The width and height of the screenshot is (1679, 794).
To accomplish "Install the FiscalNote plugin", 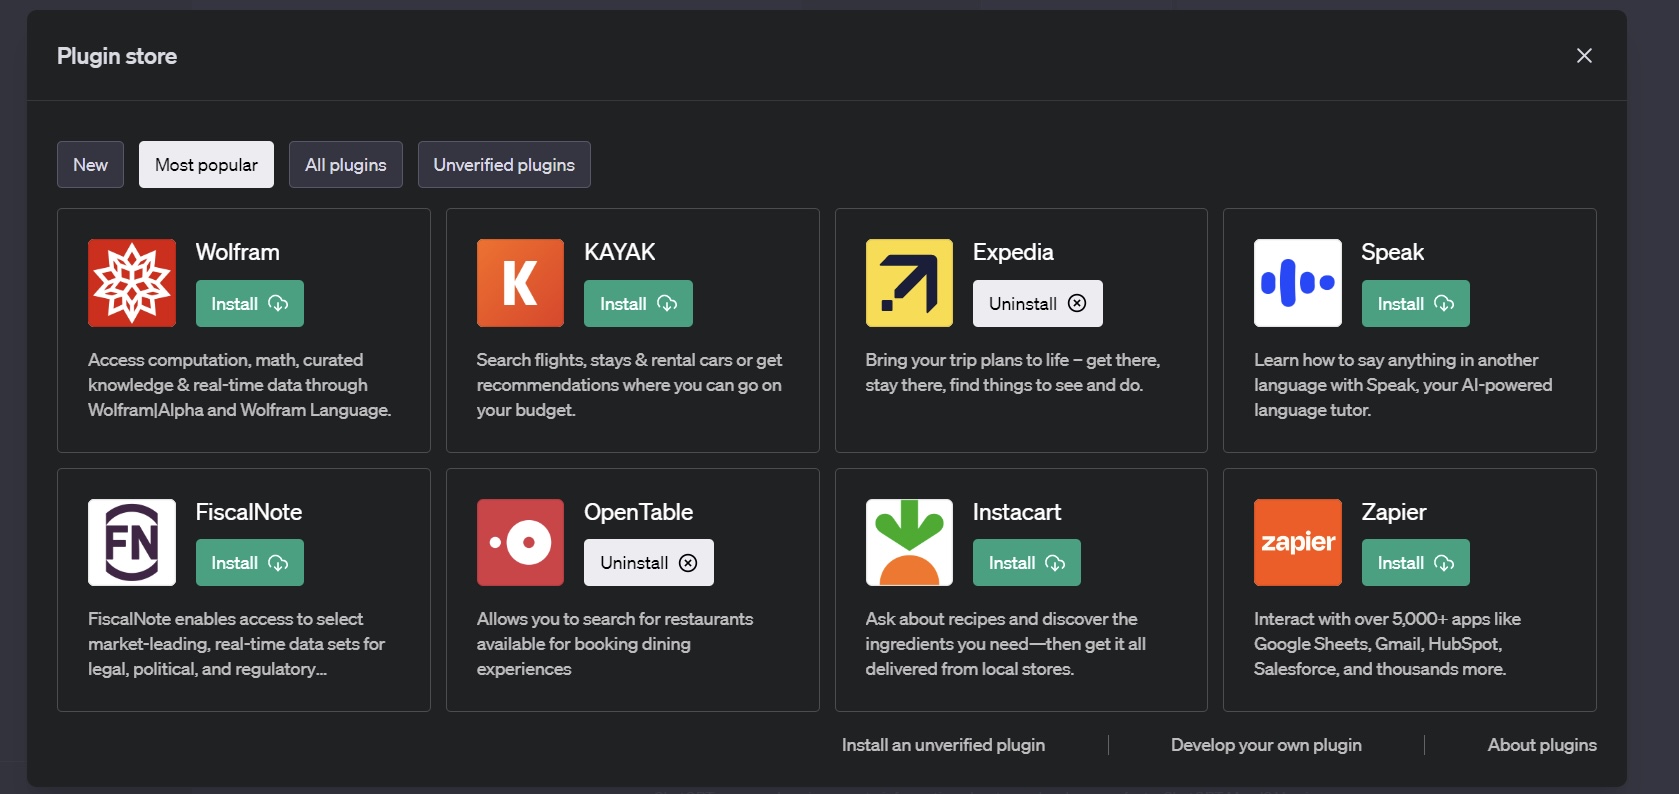I will click(x=250, y=563).
